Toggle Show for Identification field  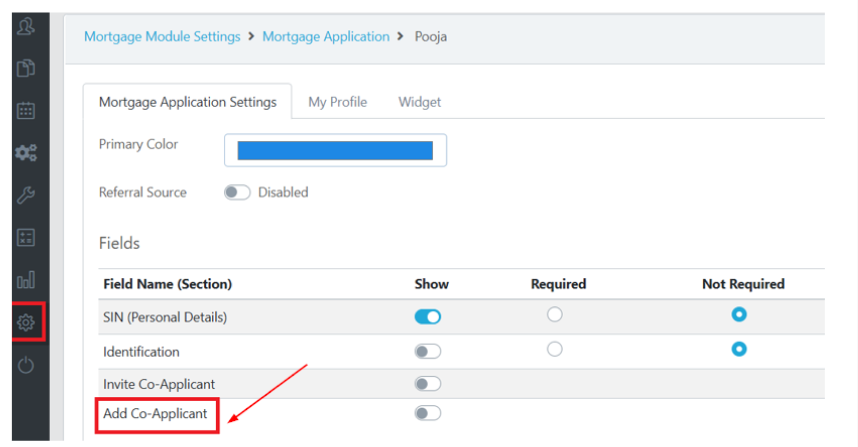(x=428, y=351)
